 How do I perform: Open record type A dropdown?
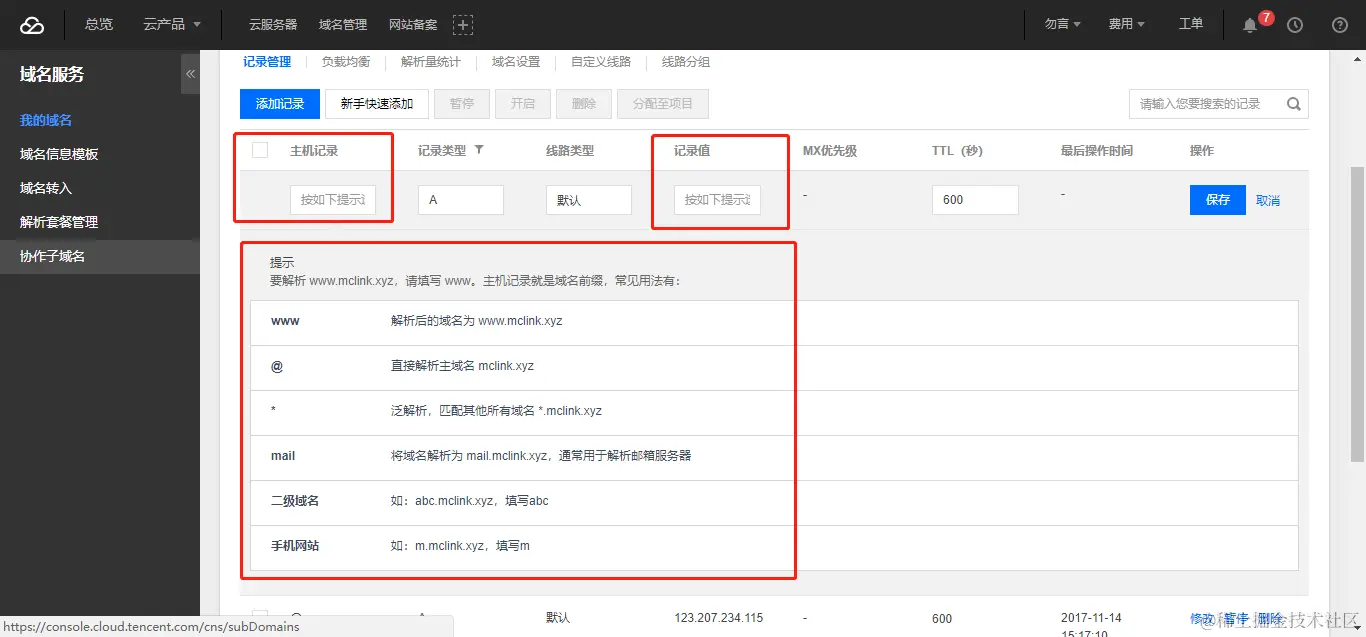pyautogui.click(x=461, y=200)
